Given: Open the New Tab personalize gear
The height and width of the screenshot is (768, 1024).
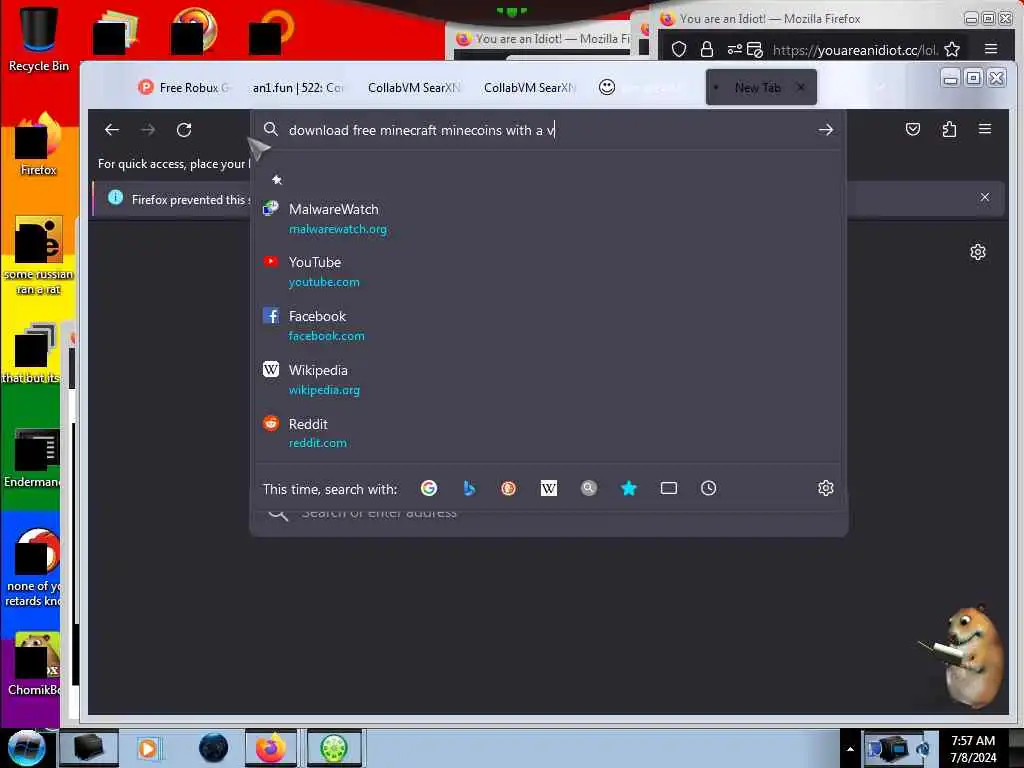Looking at the screenshot, I should click(x=978, y=252).
